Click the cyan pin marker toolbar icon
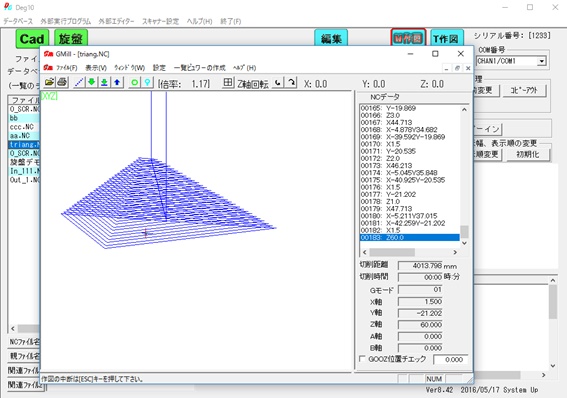The width and height of the screenshot is (567, 398). tap(147, 82)
